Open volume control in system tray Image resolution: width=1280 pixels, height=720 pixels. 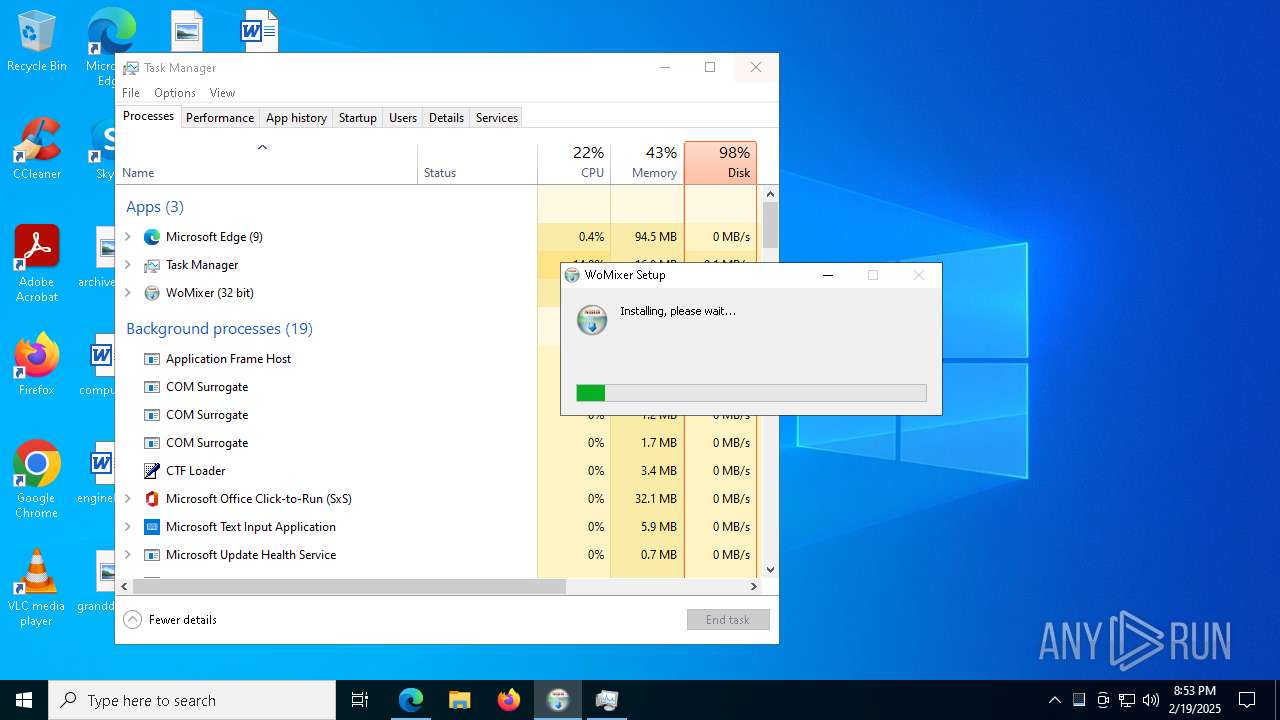click(x=1151, y=700)
